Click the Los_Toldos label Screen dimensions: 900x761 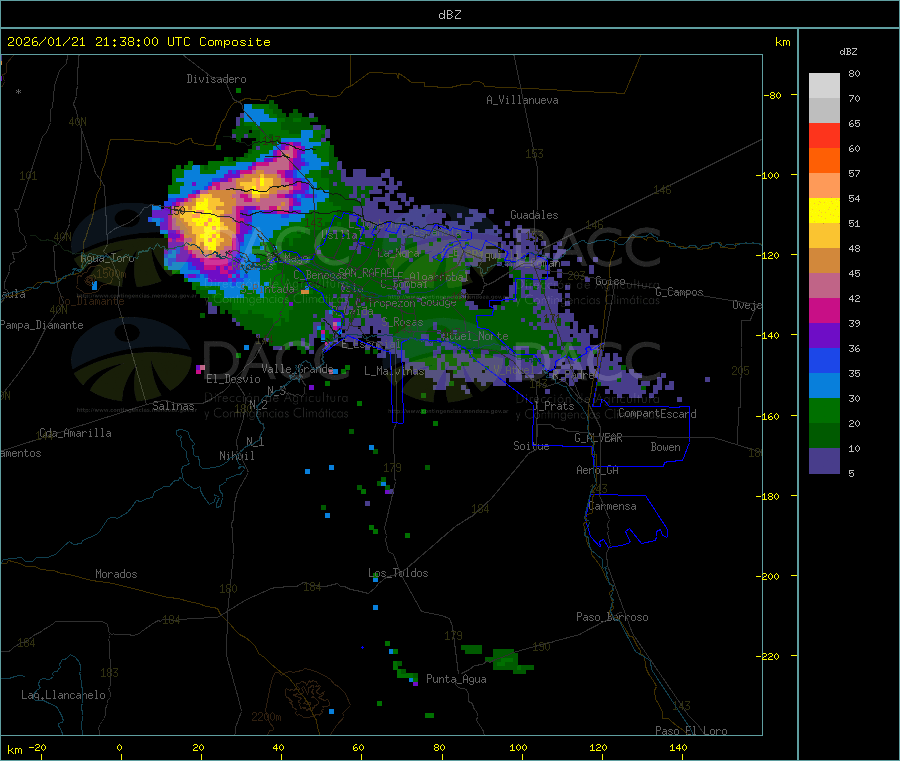pyautogui.click(x=398, y=573)
